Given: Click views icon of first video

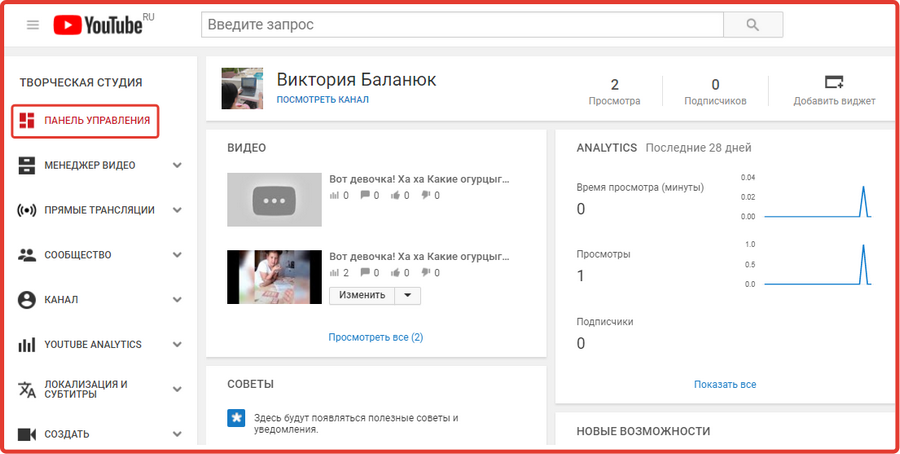Looking at the screenshot, I should click(335, 195).
